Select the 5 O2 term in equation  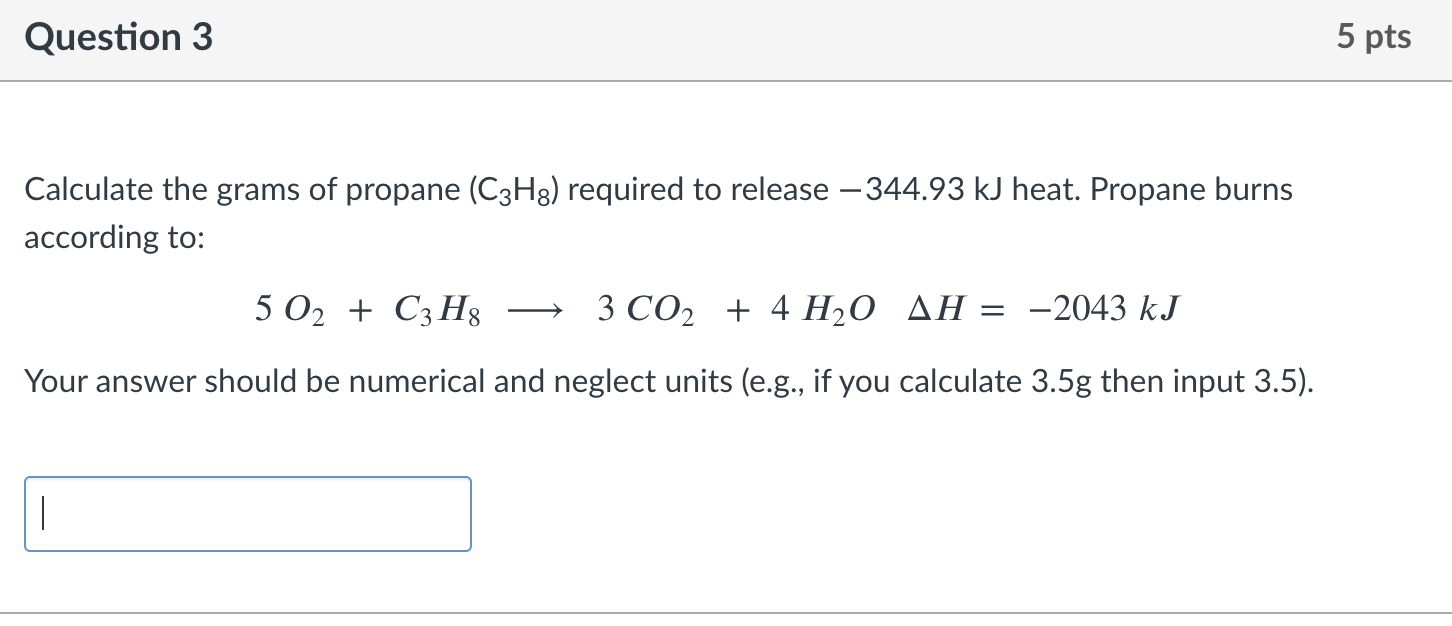pos(291,309)
